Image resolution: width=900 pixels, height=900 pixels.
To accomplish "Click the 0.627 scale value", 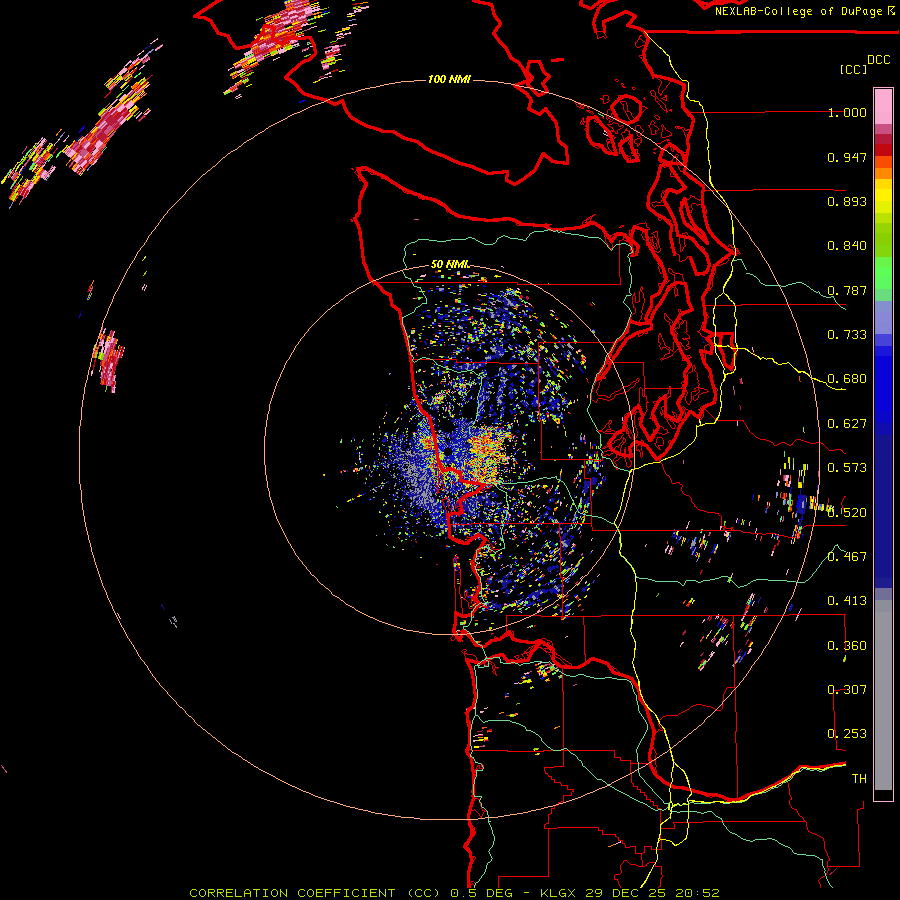I will coord(847,424).
